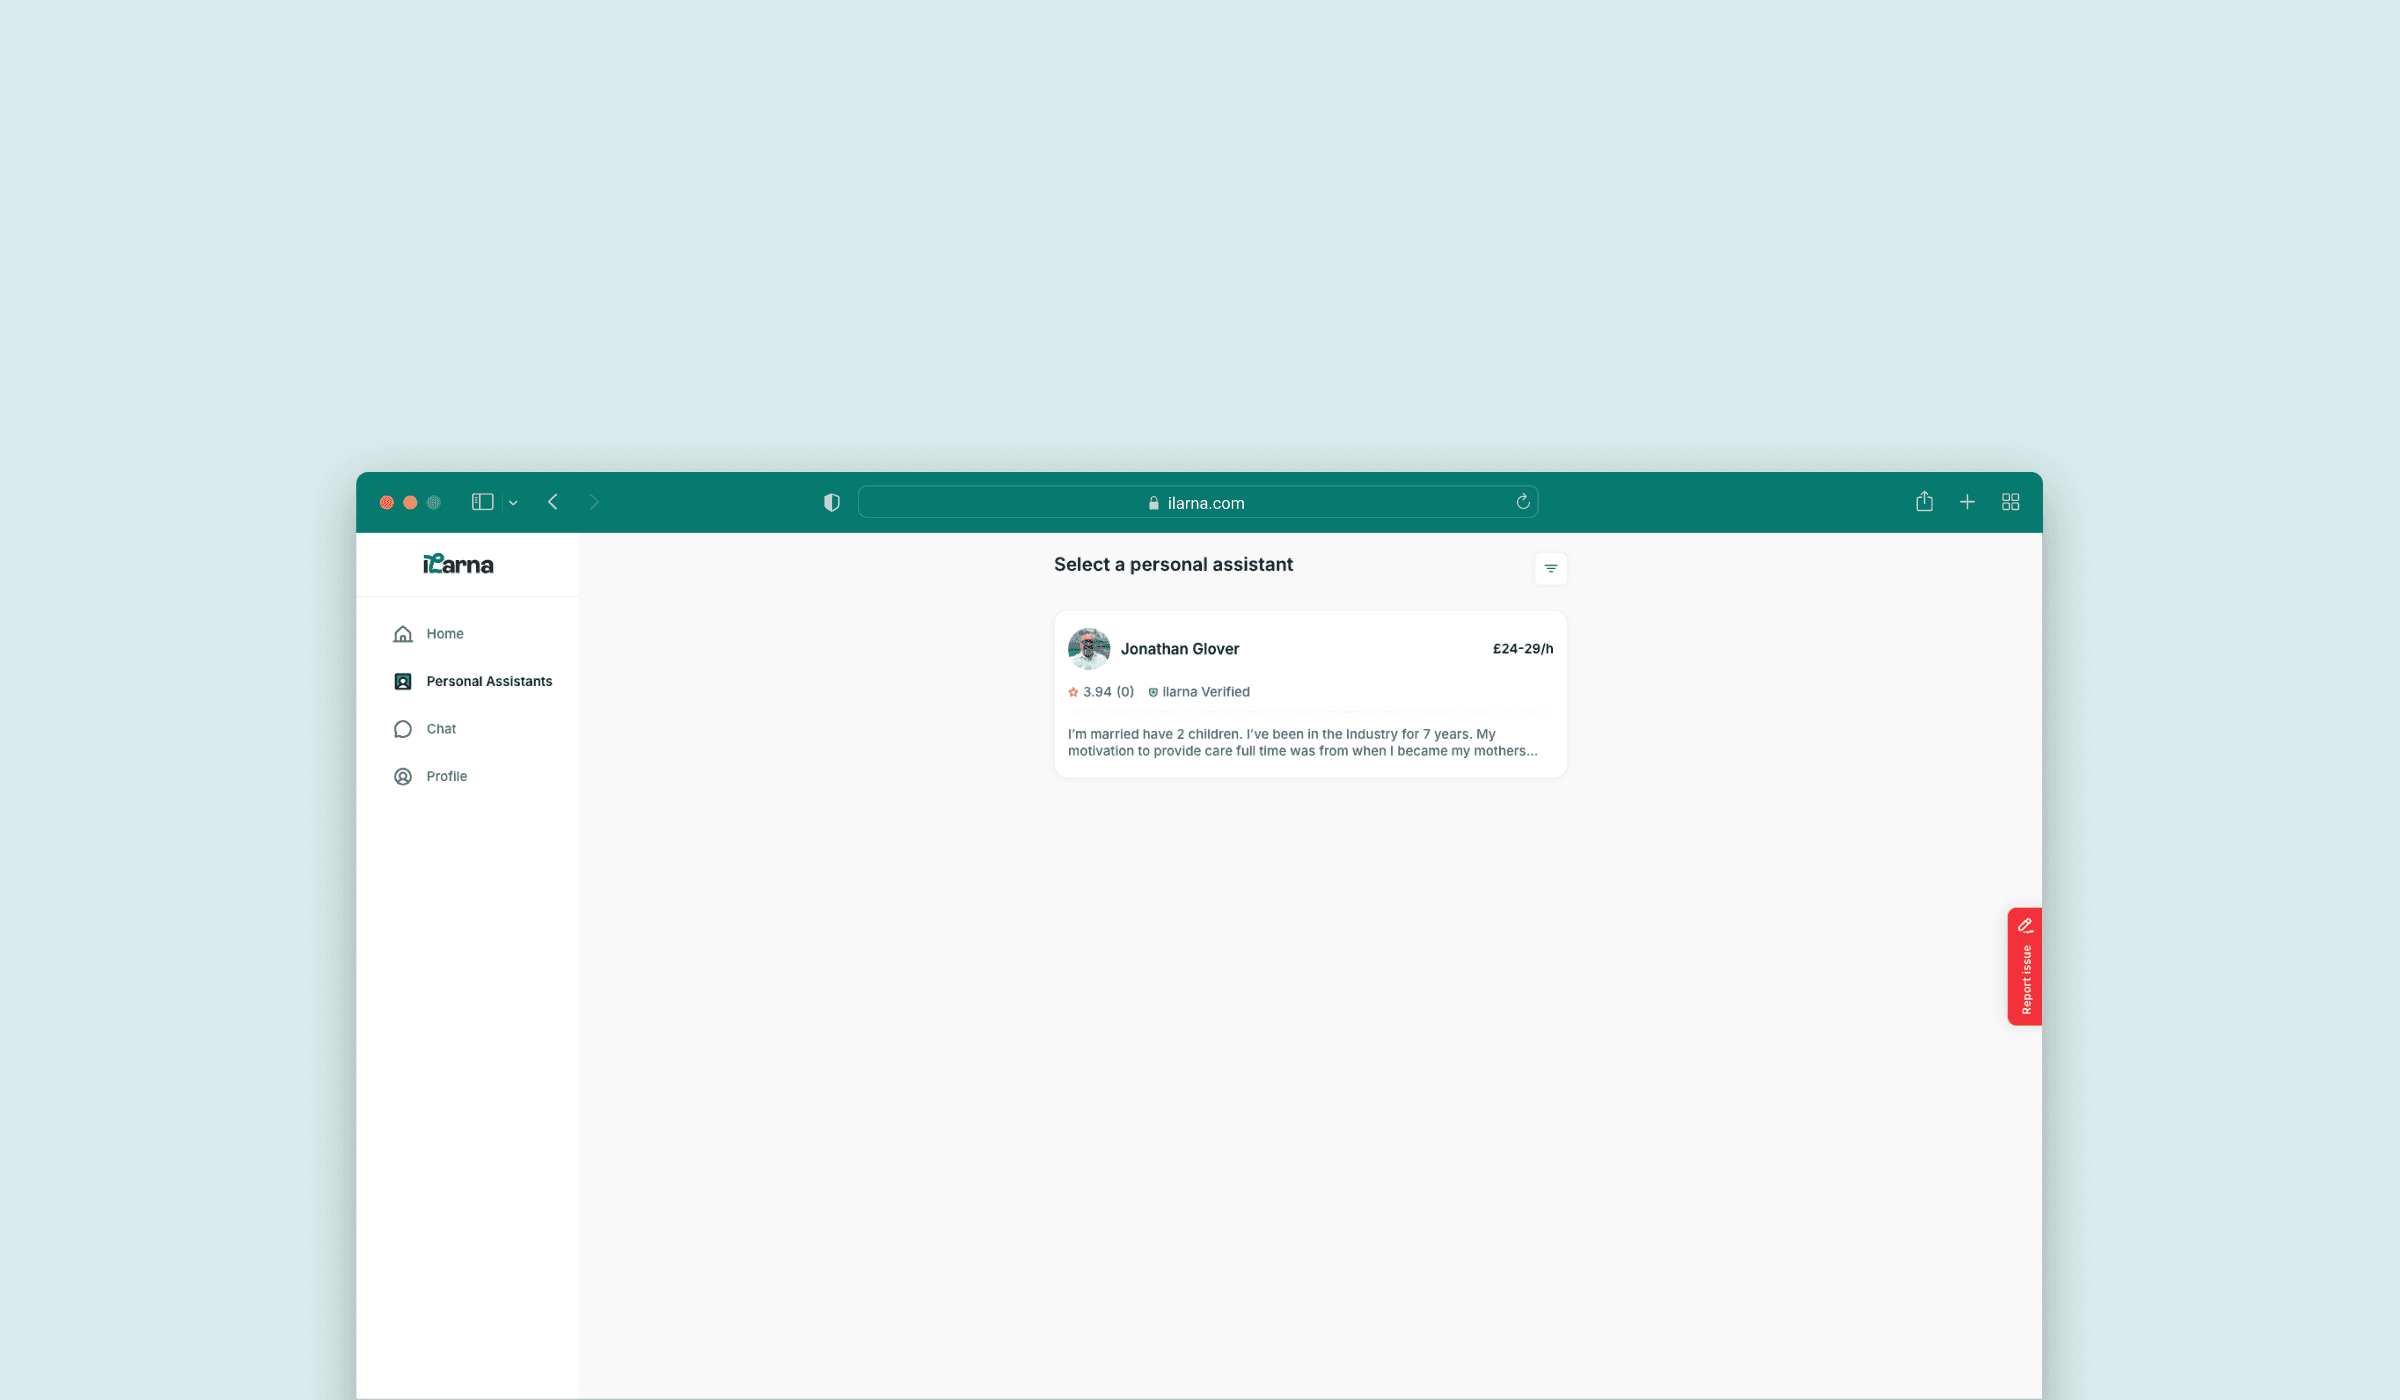Click the Home icon in the sidebar
The image size is (2400, 1400).
click(x=403, y=634)
